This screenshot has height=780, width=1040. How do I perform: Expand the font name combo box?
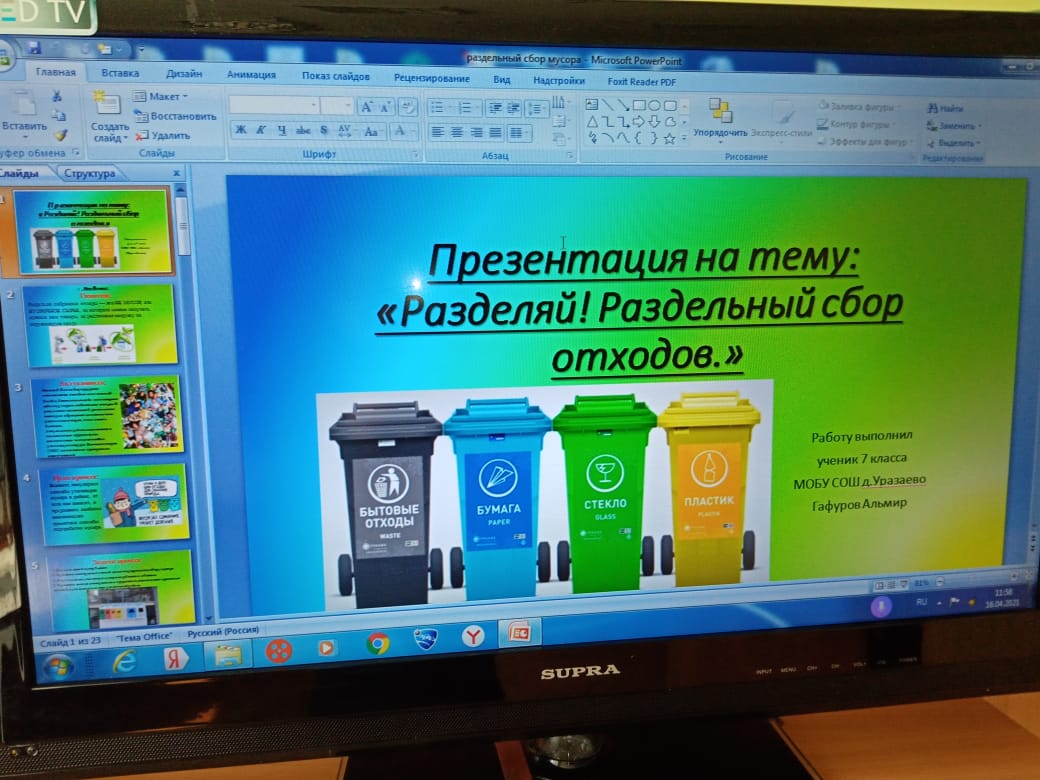(x=313, y=106)
